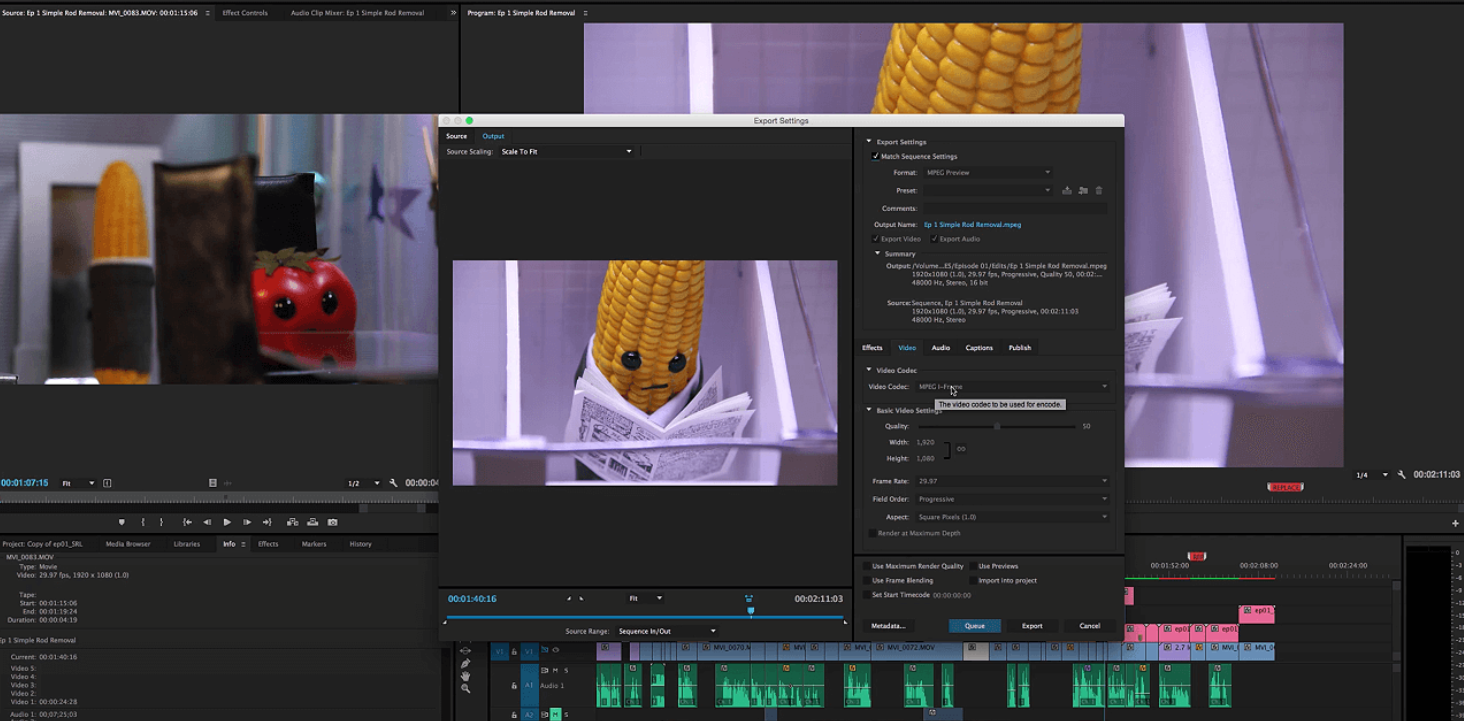The image size is (1464, 721).
Task: Click the Drag Video Only filmstrip icon
Action: coord(212,483)
